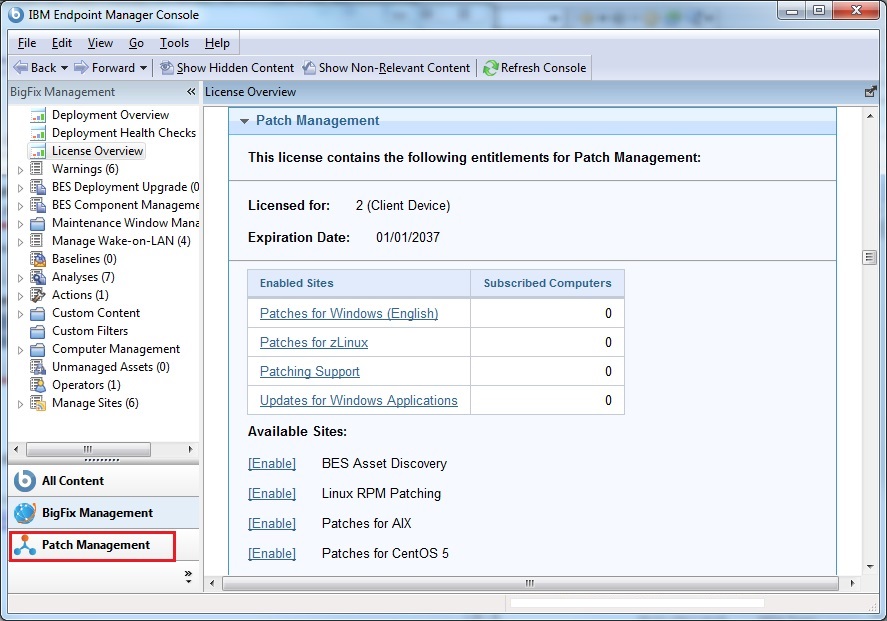Open the Edit menu
This screenshot has width=887, height=621.
62,43
